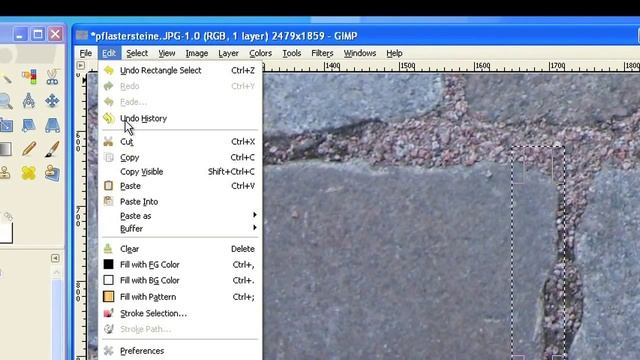Select the Select by Color tool
This screenshot has height=360, width=640.
29,76
